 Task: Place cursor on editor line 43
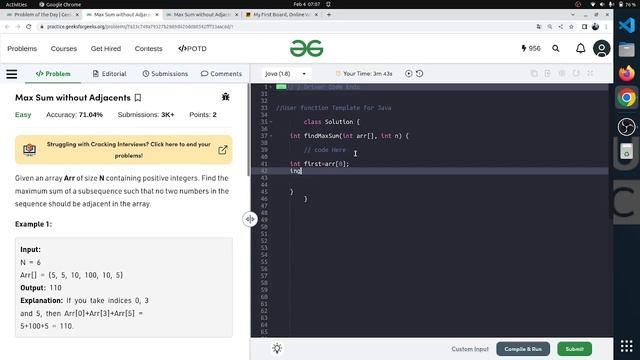[x=441, y=178]
